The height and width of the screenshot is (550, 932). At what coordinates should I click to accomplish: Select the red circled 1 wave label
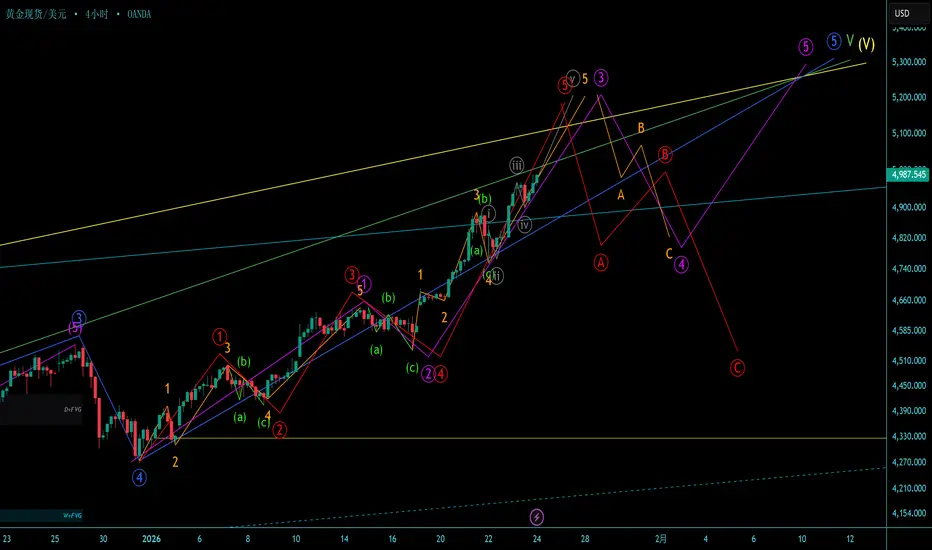(x=219, y=337)
